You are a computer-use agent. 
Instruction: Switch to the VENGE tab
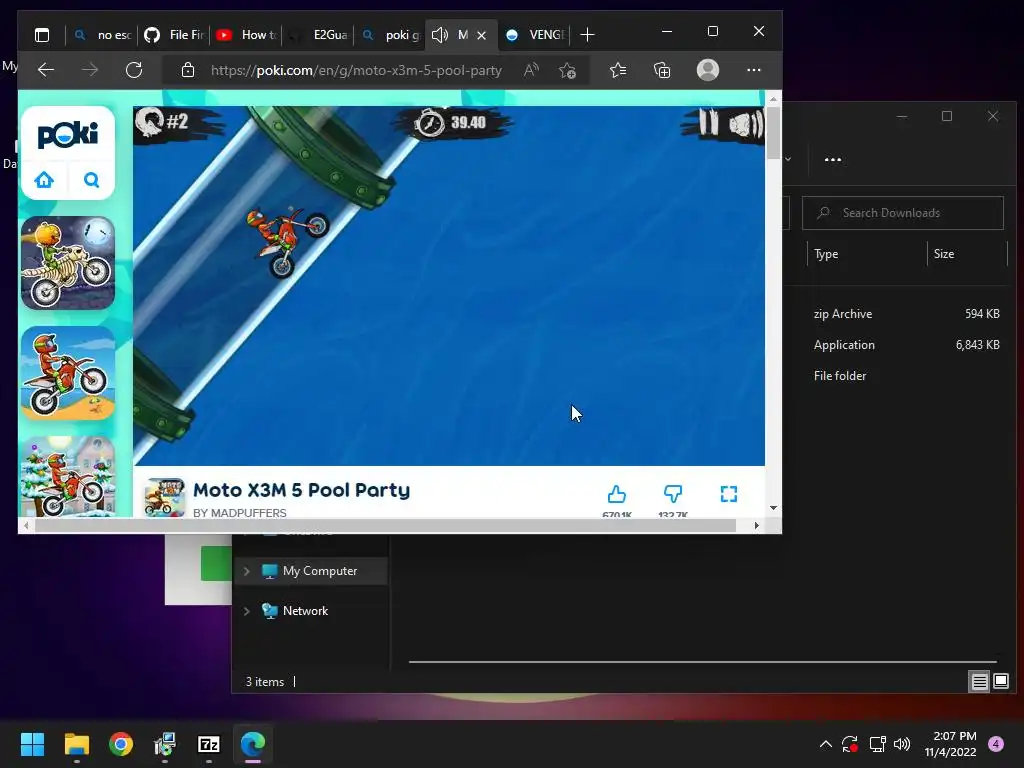point(534,35)
